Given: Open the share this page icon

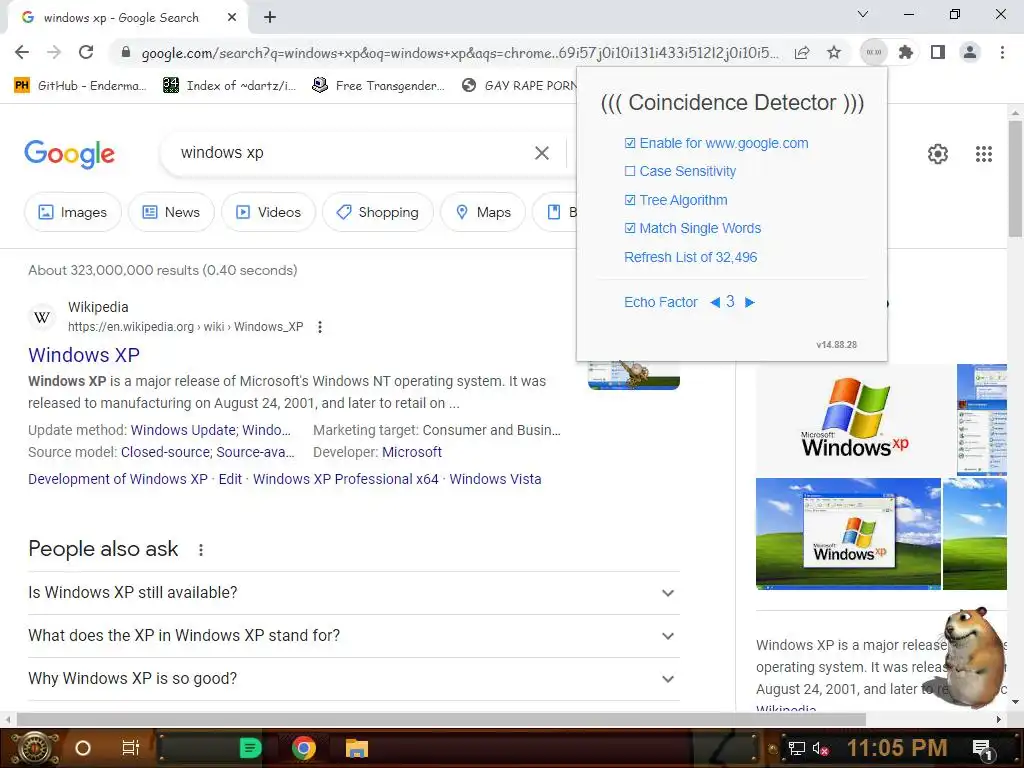Looking at the screenshot, I should tap(802, 52).
